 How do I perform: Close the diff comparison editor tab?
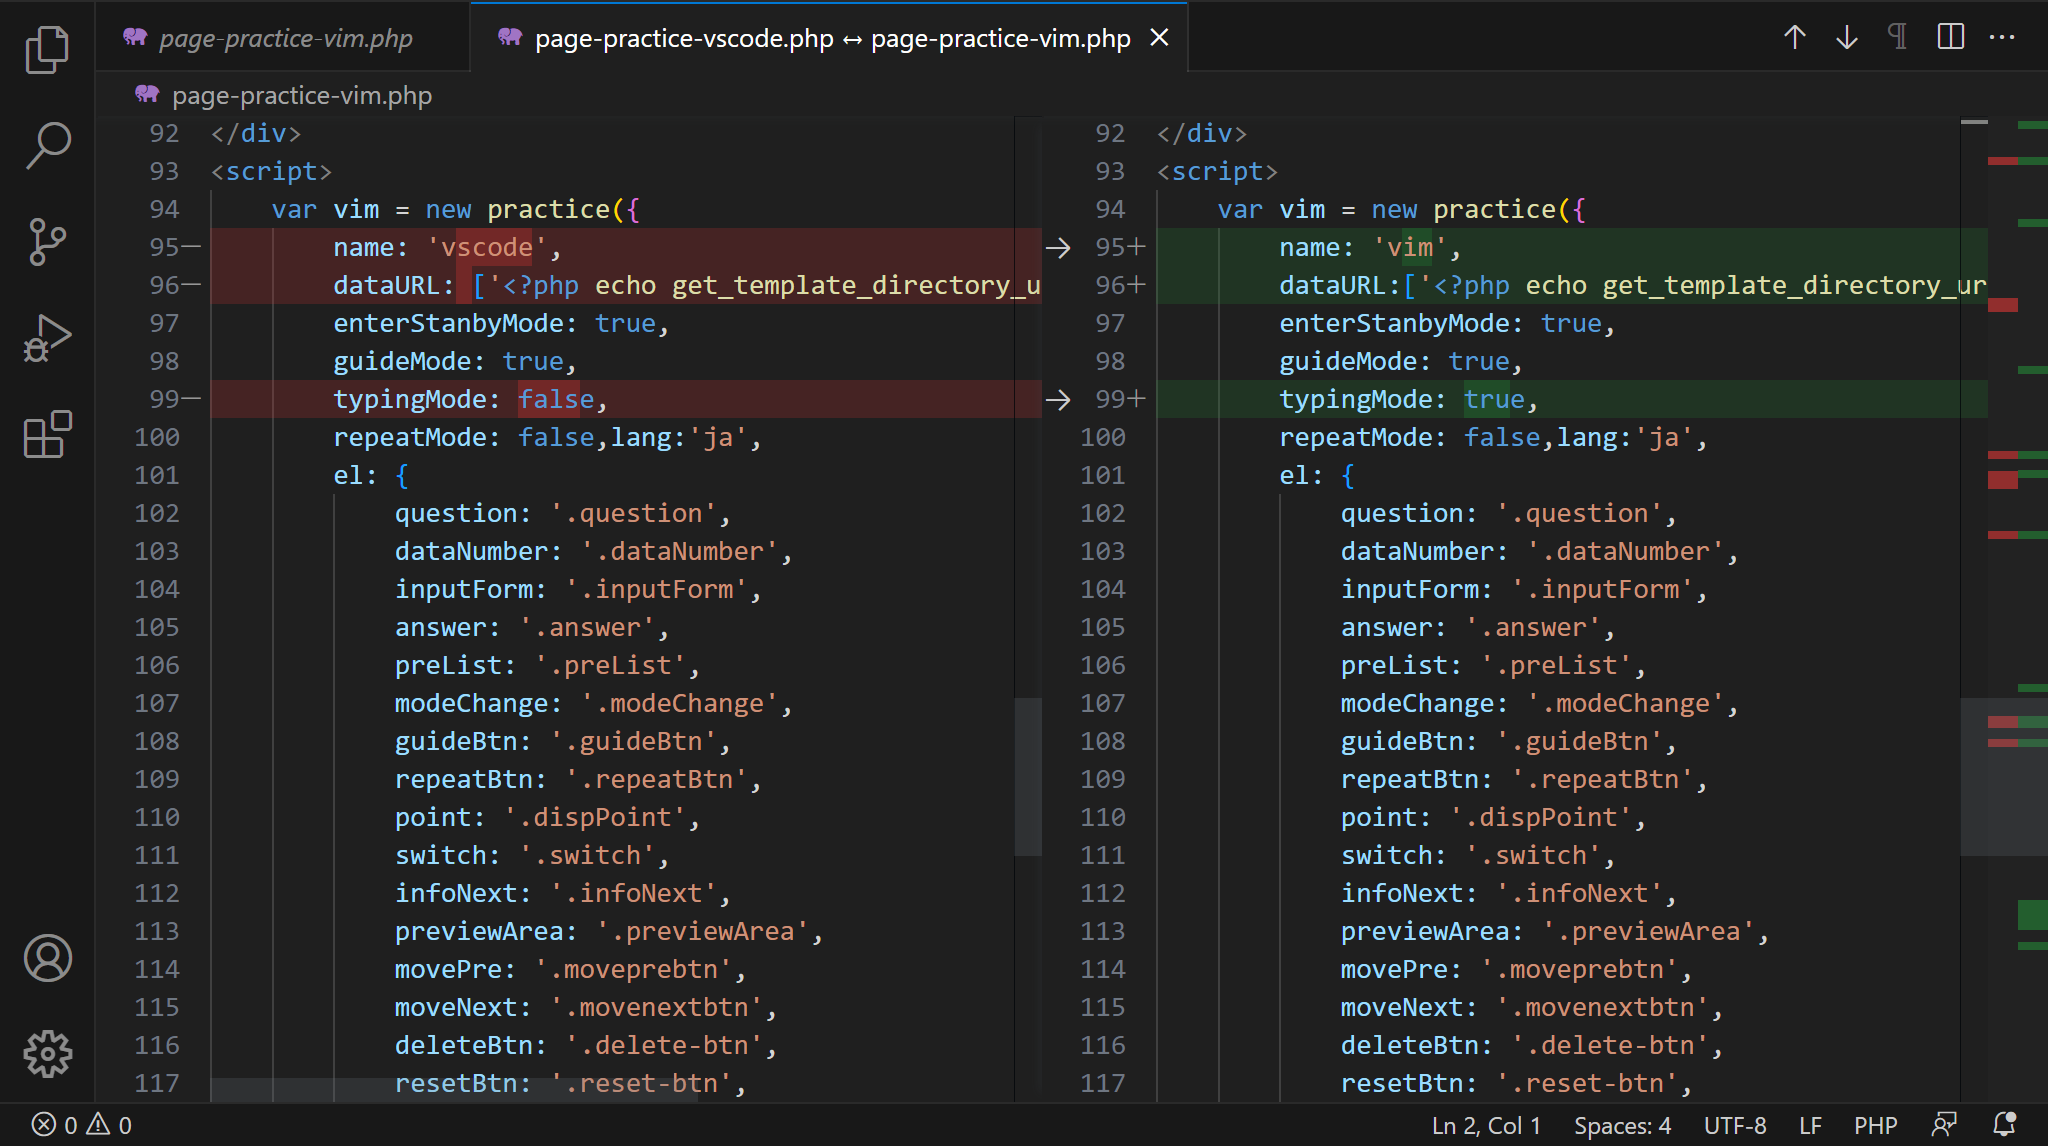(x=1159, y=38)
